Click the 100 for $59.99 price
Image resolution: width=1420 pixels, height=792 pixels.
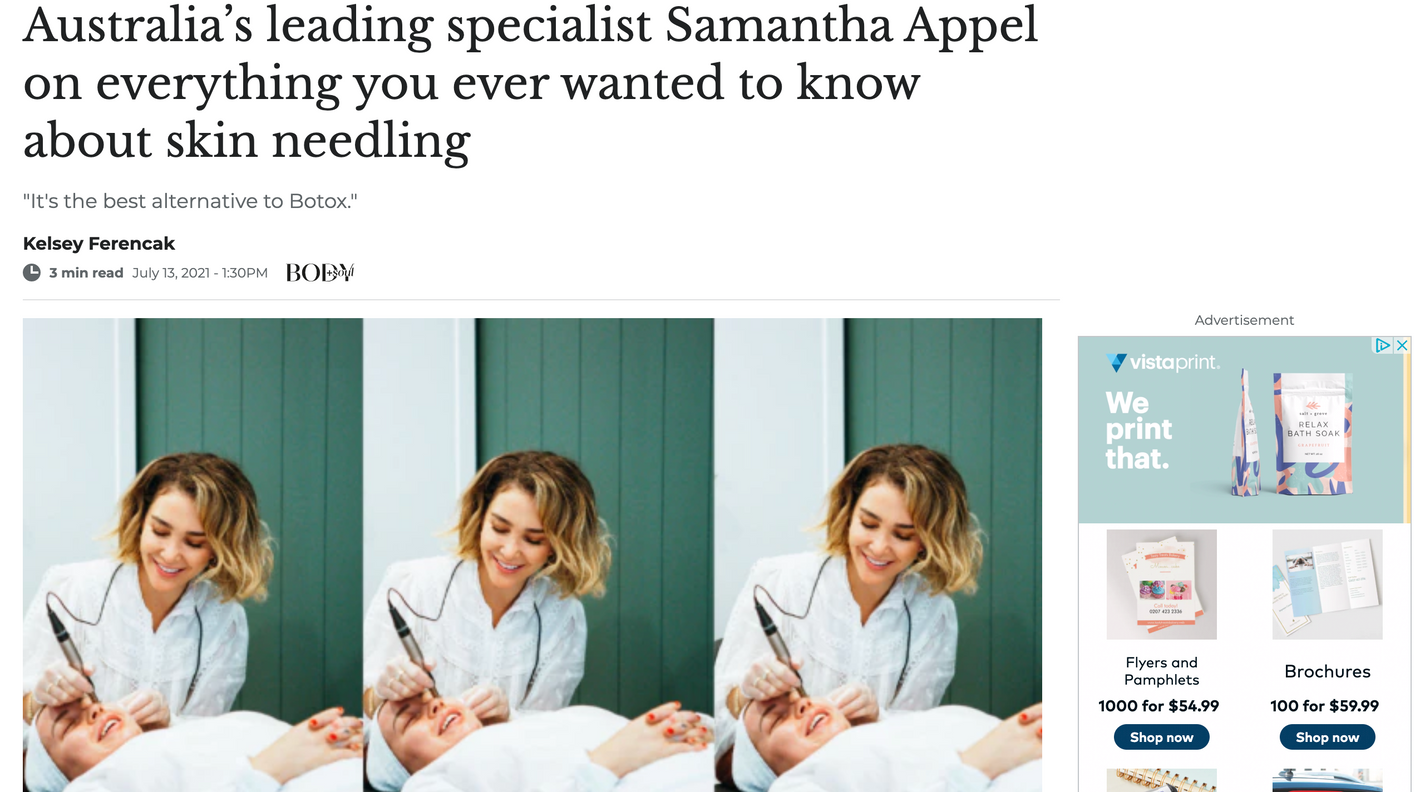[x=1324, y=706]
